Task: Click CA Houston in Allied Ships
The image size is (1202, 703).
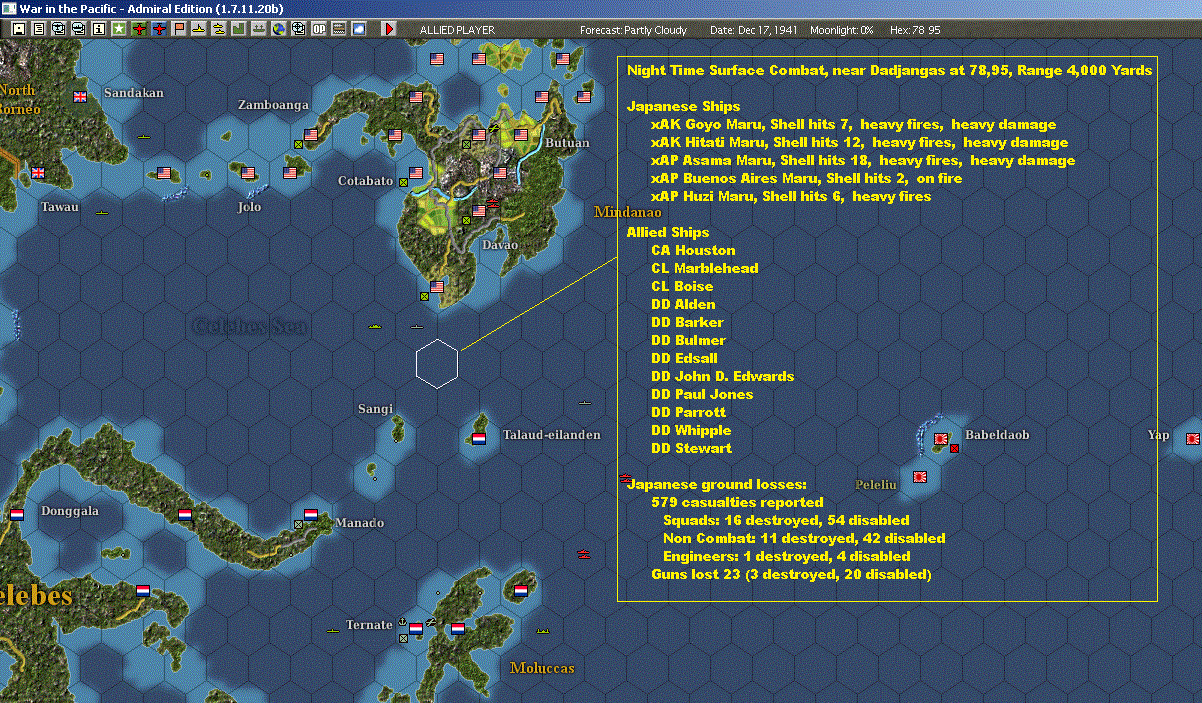Action: 693,251
